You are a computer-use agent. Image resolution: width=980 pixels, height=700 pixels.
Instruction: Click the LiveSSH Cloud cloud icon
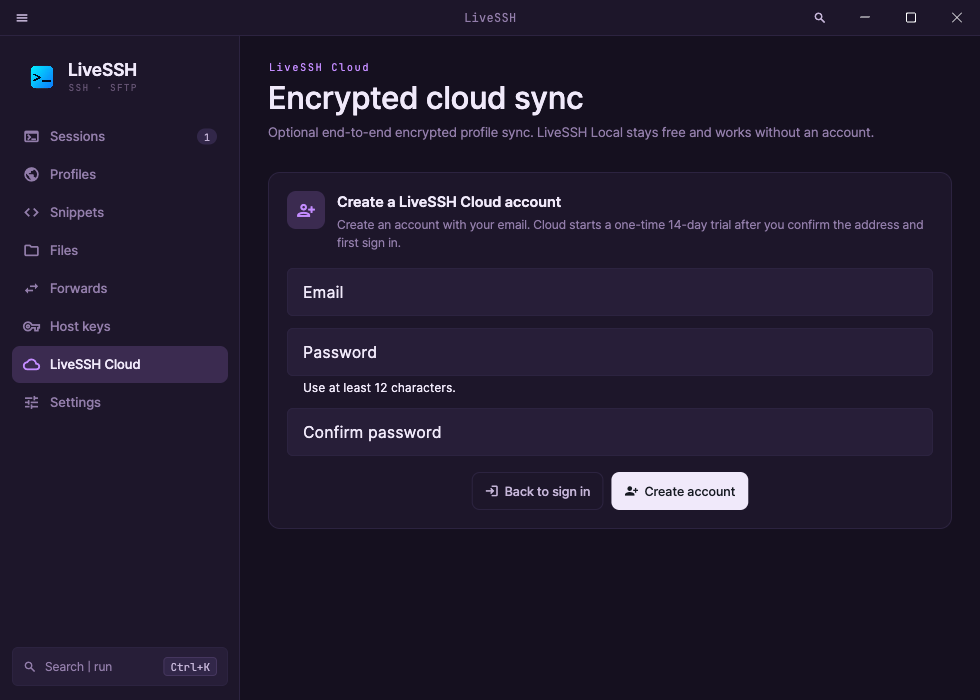tap(31, 364)
